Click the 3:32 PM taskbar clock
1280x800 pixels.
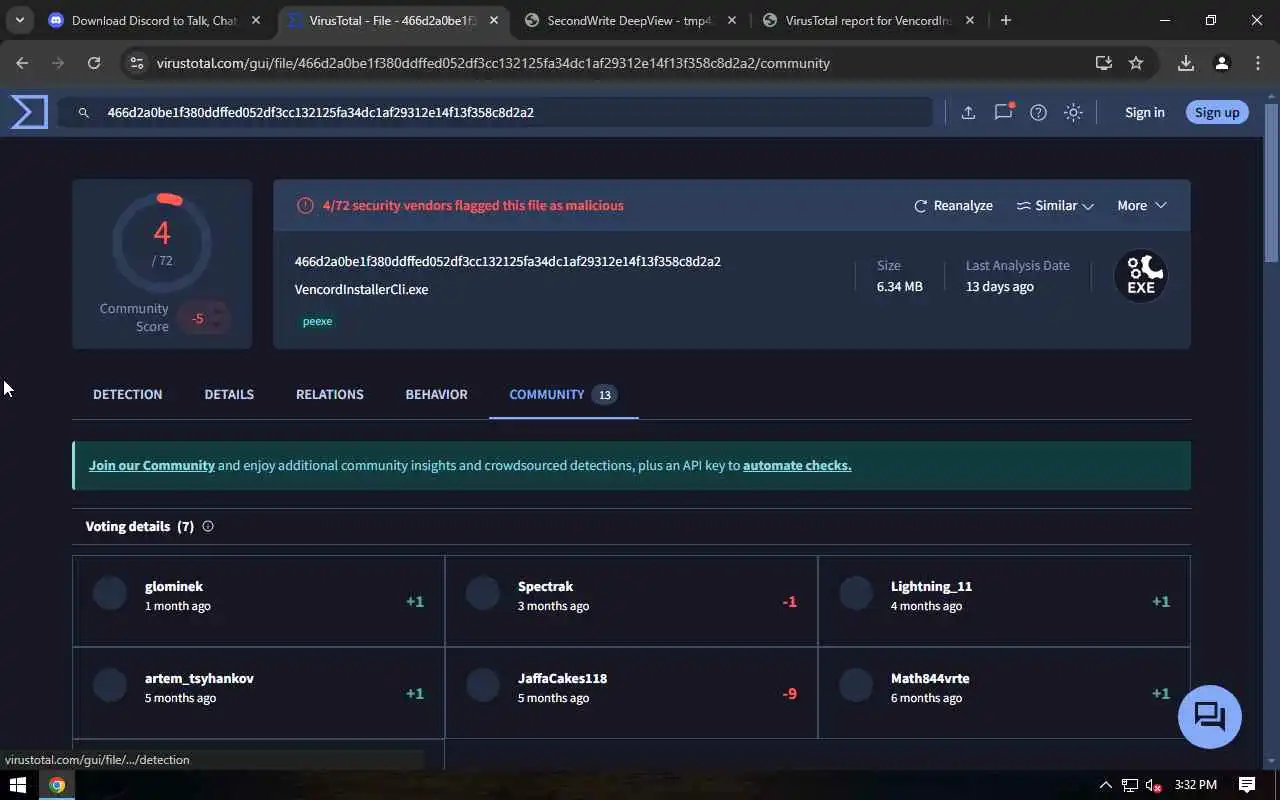(x=1196, y=785)
